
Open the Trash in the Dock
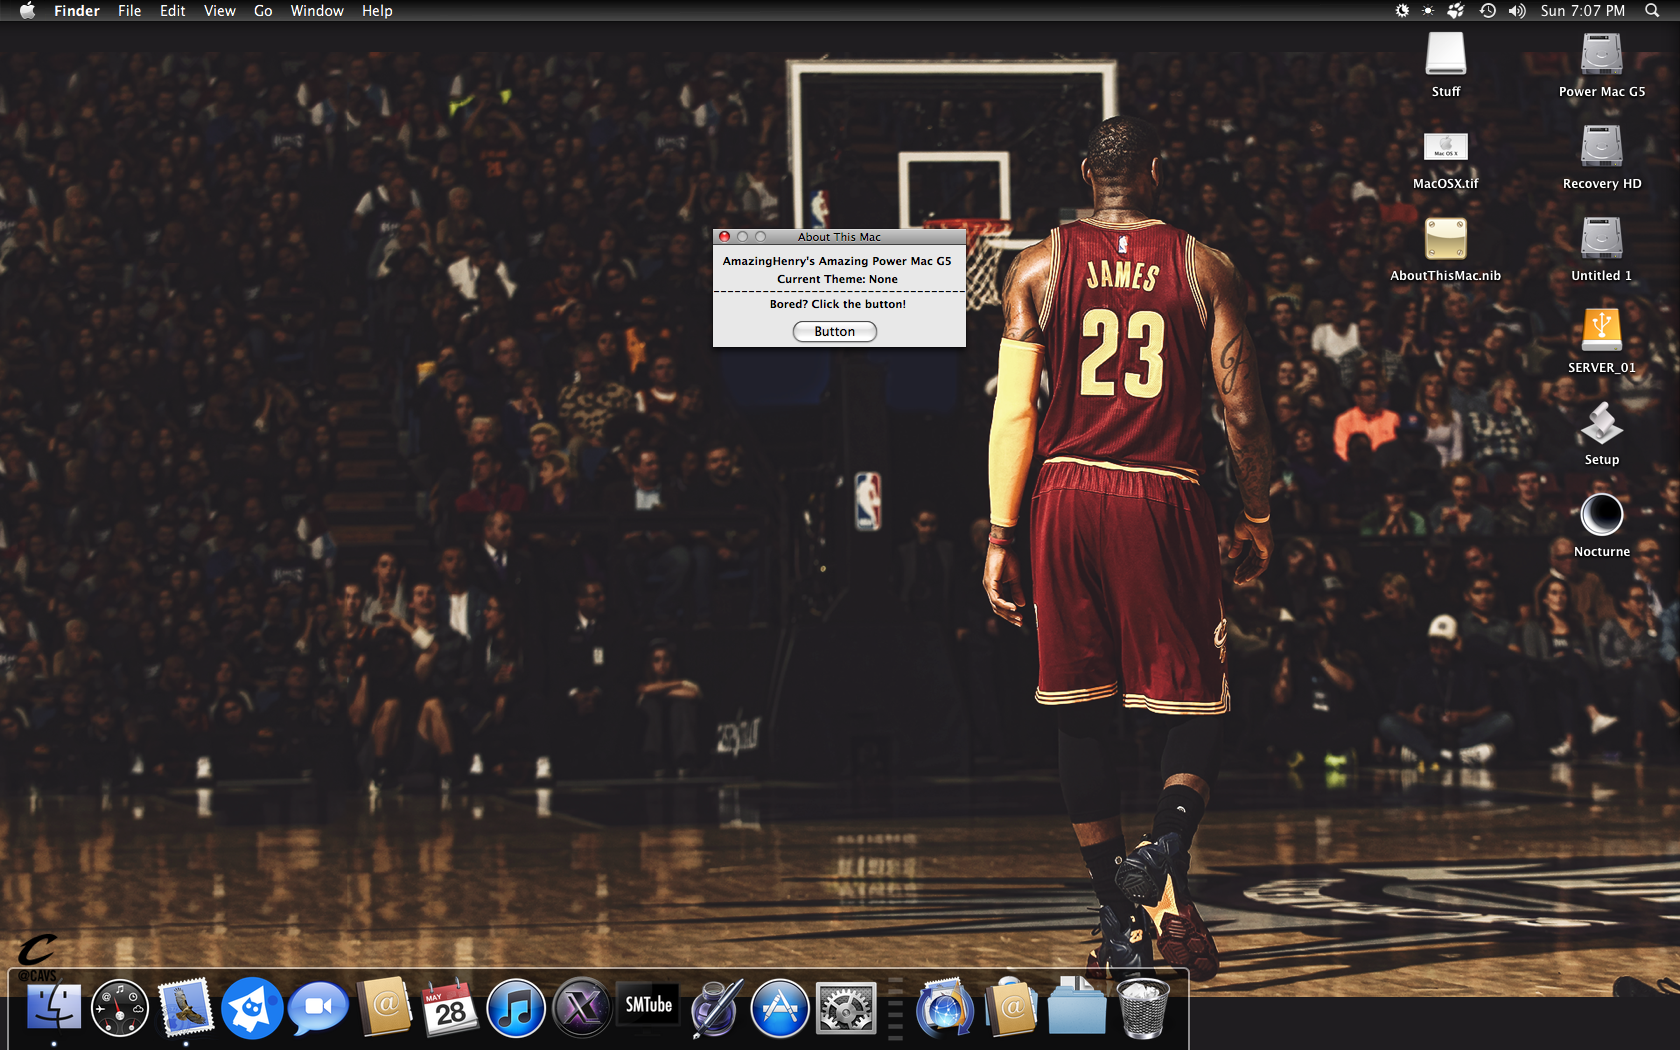(x=1142, y=1007)
